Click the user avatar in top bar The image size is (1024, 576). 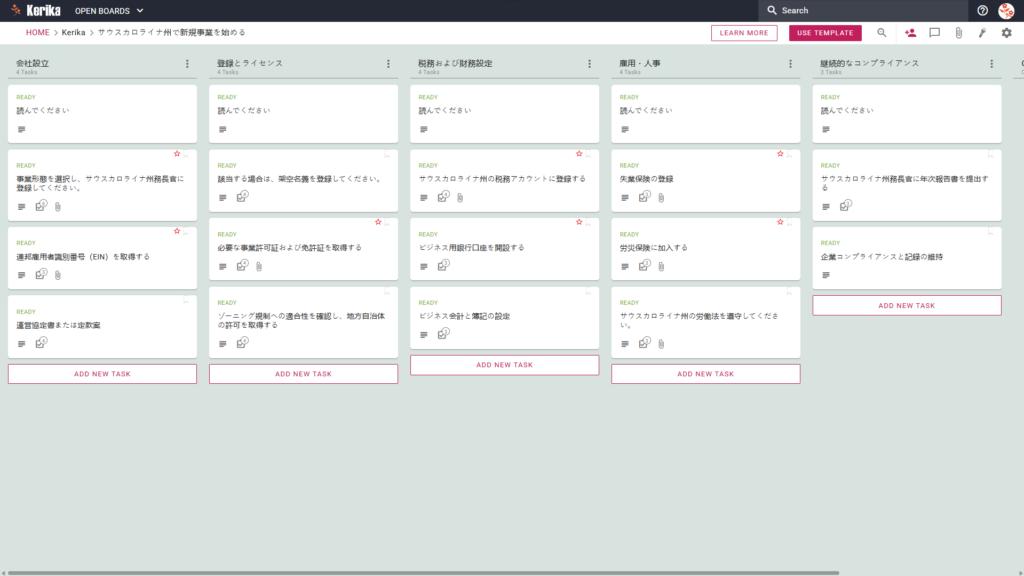click(1006, 10)
